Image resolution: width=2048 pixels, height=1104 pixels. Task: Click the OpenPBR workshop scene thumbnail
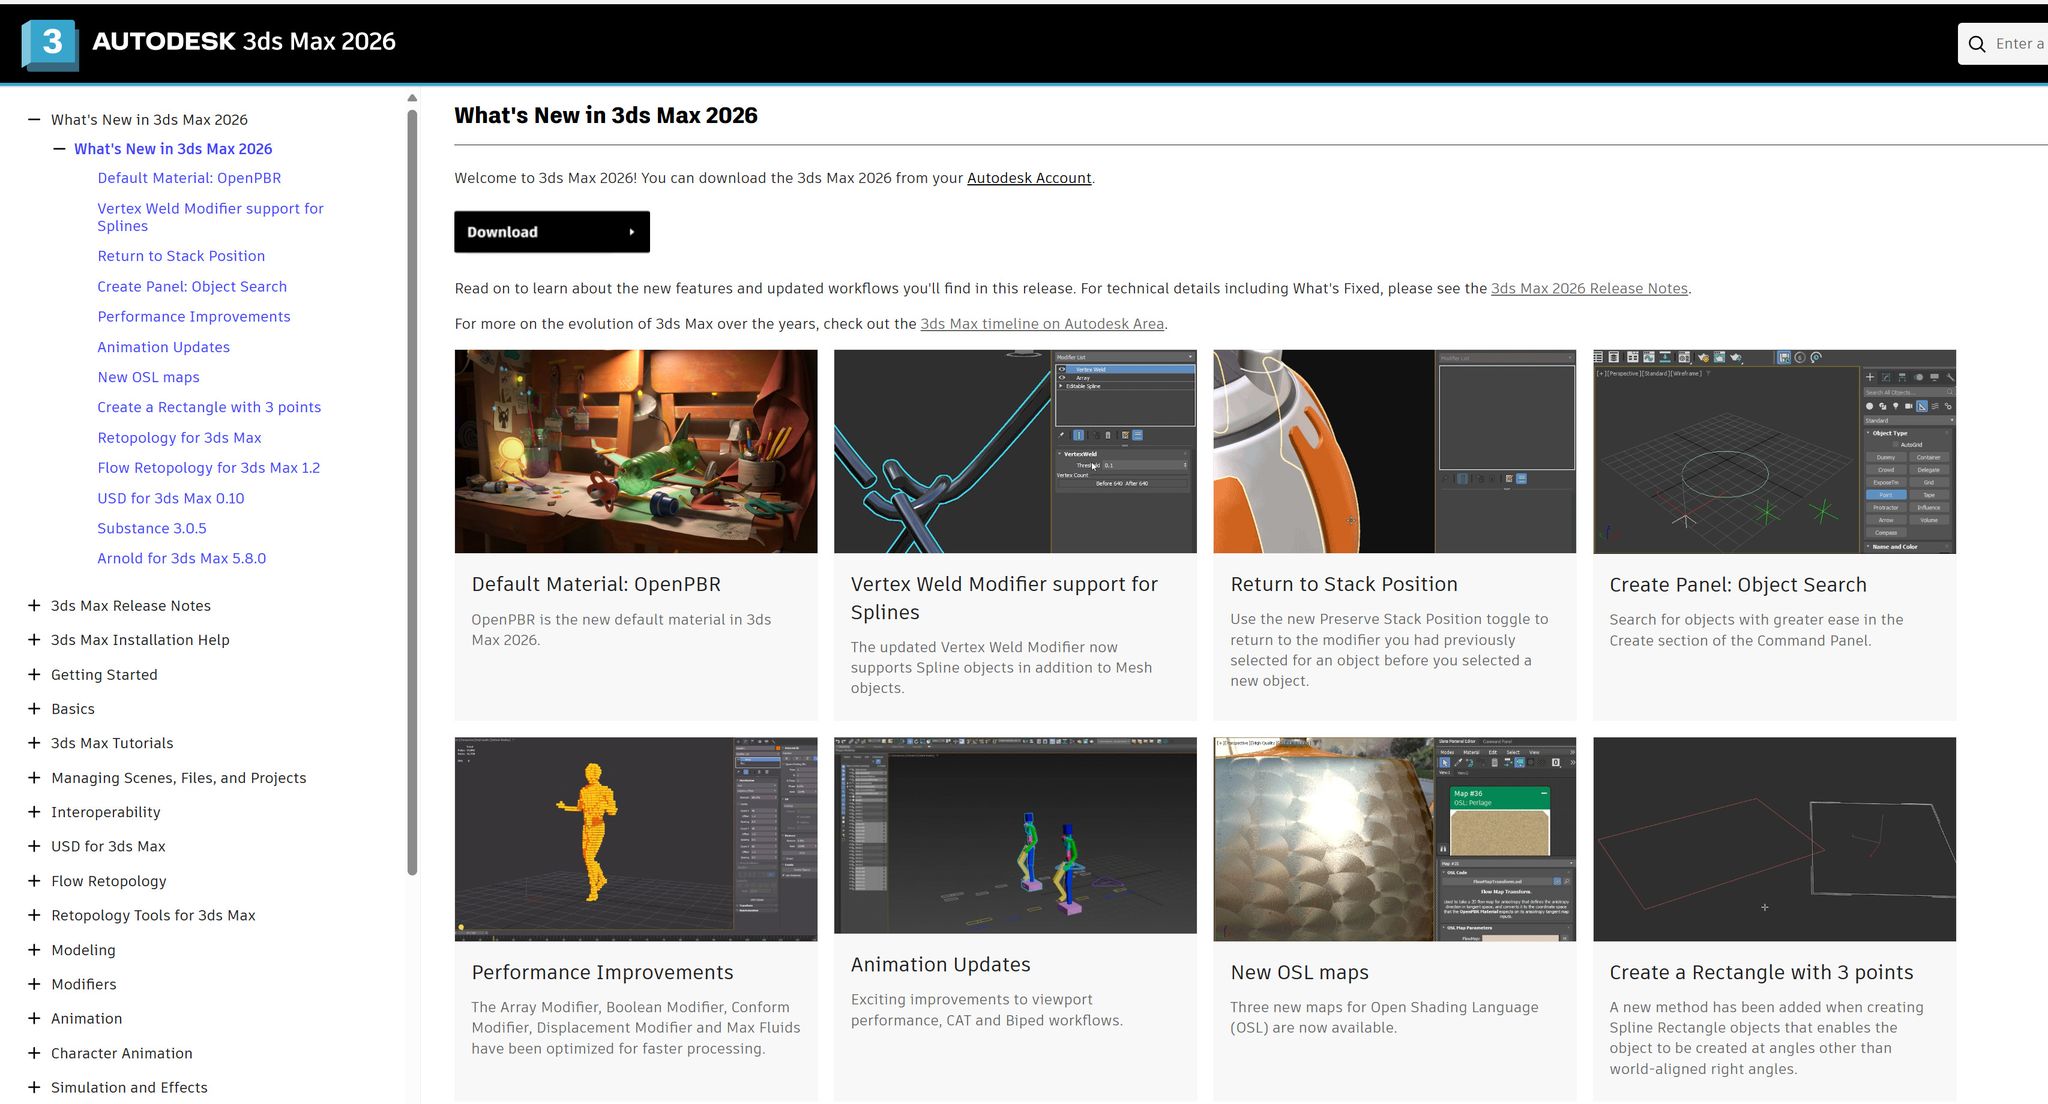(x=636, y=451)
